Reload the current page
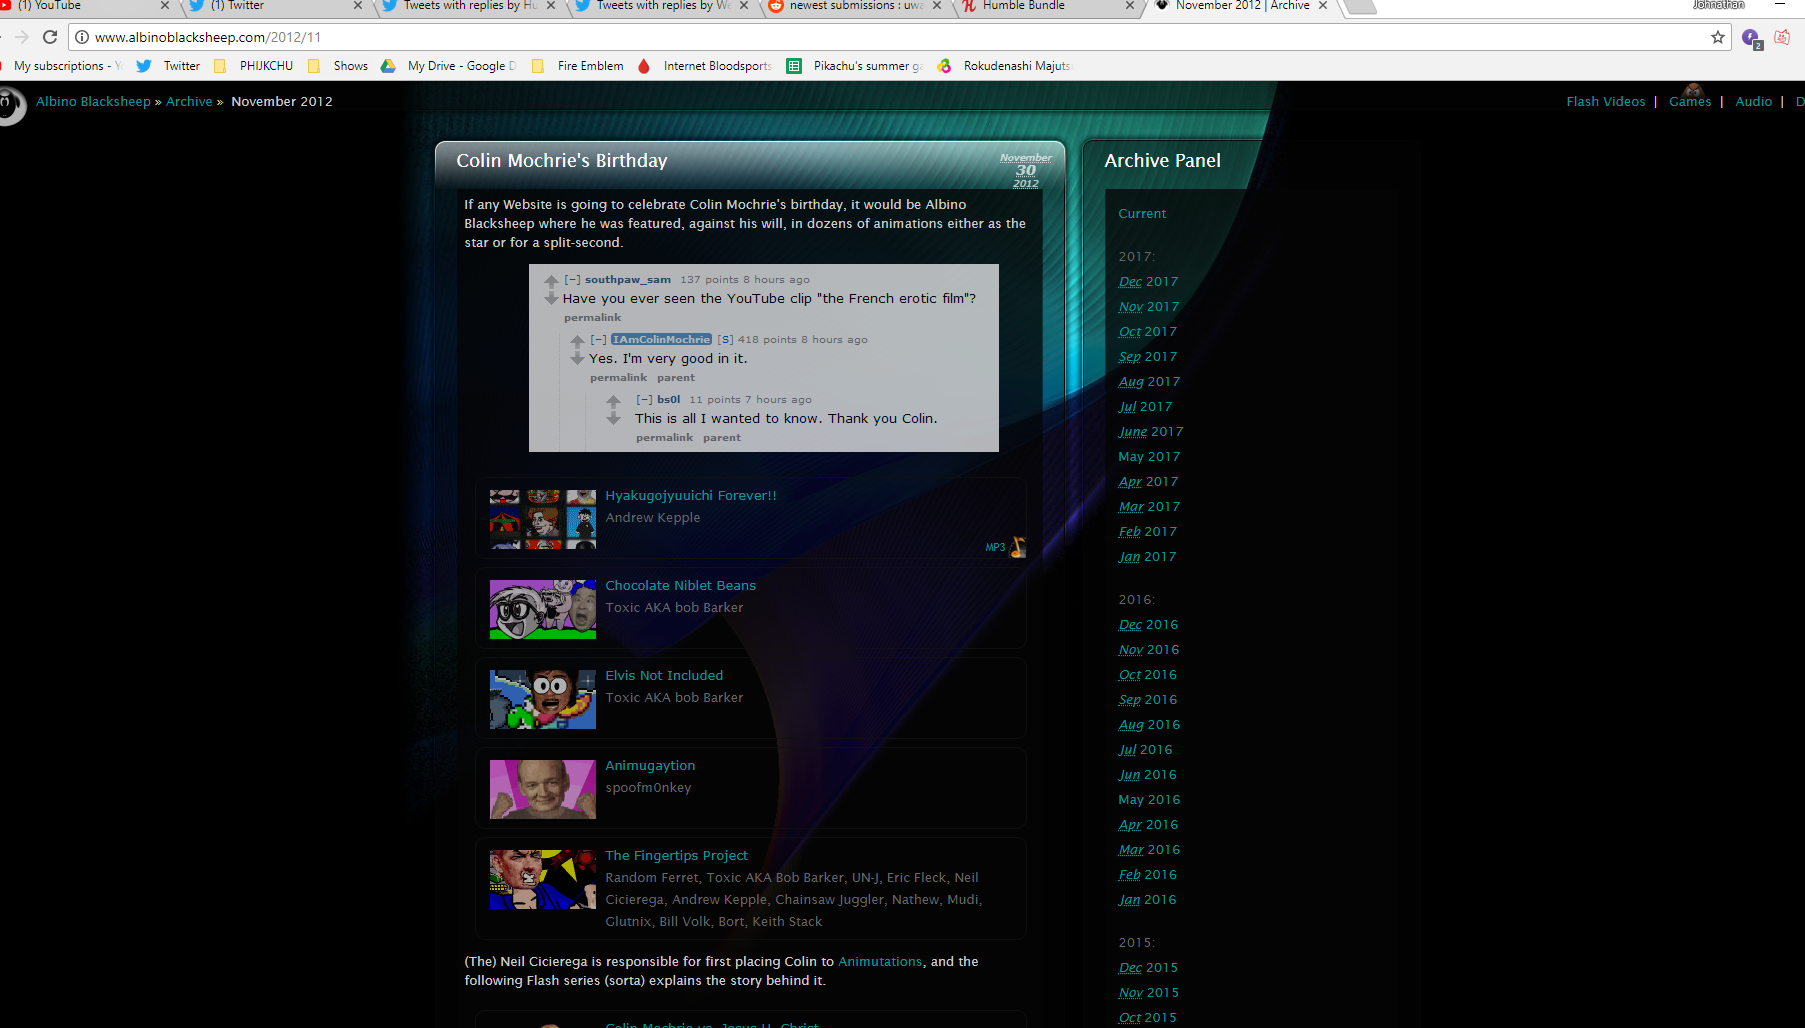The height and width of the screenshot is (1028, 1805). (x=50, y=37)
